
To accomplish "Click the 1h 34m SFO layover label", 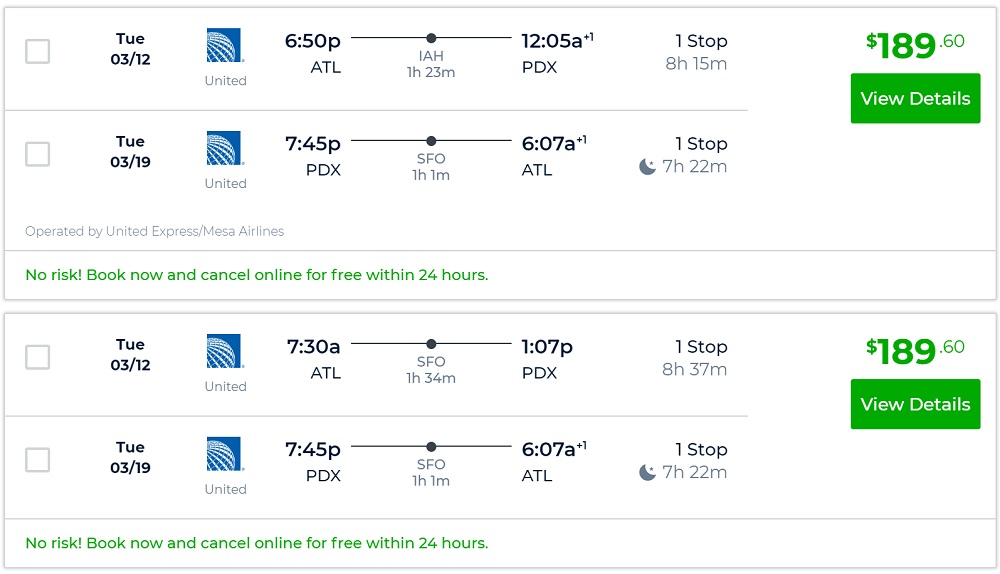I will click(x=431, y=378).
